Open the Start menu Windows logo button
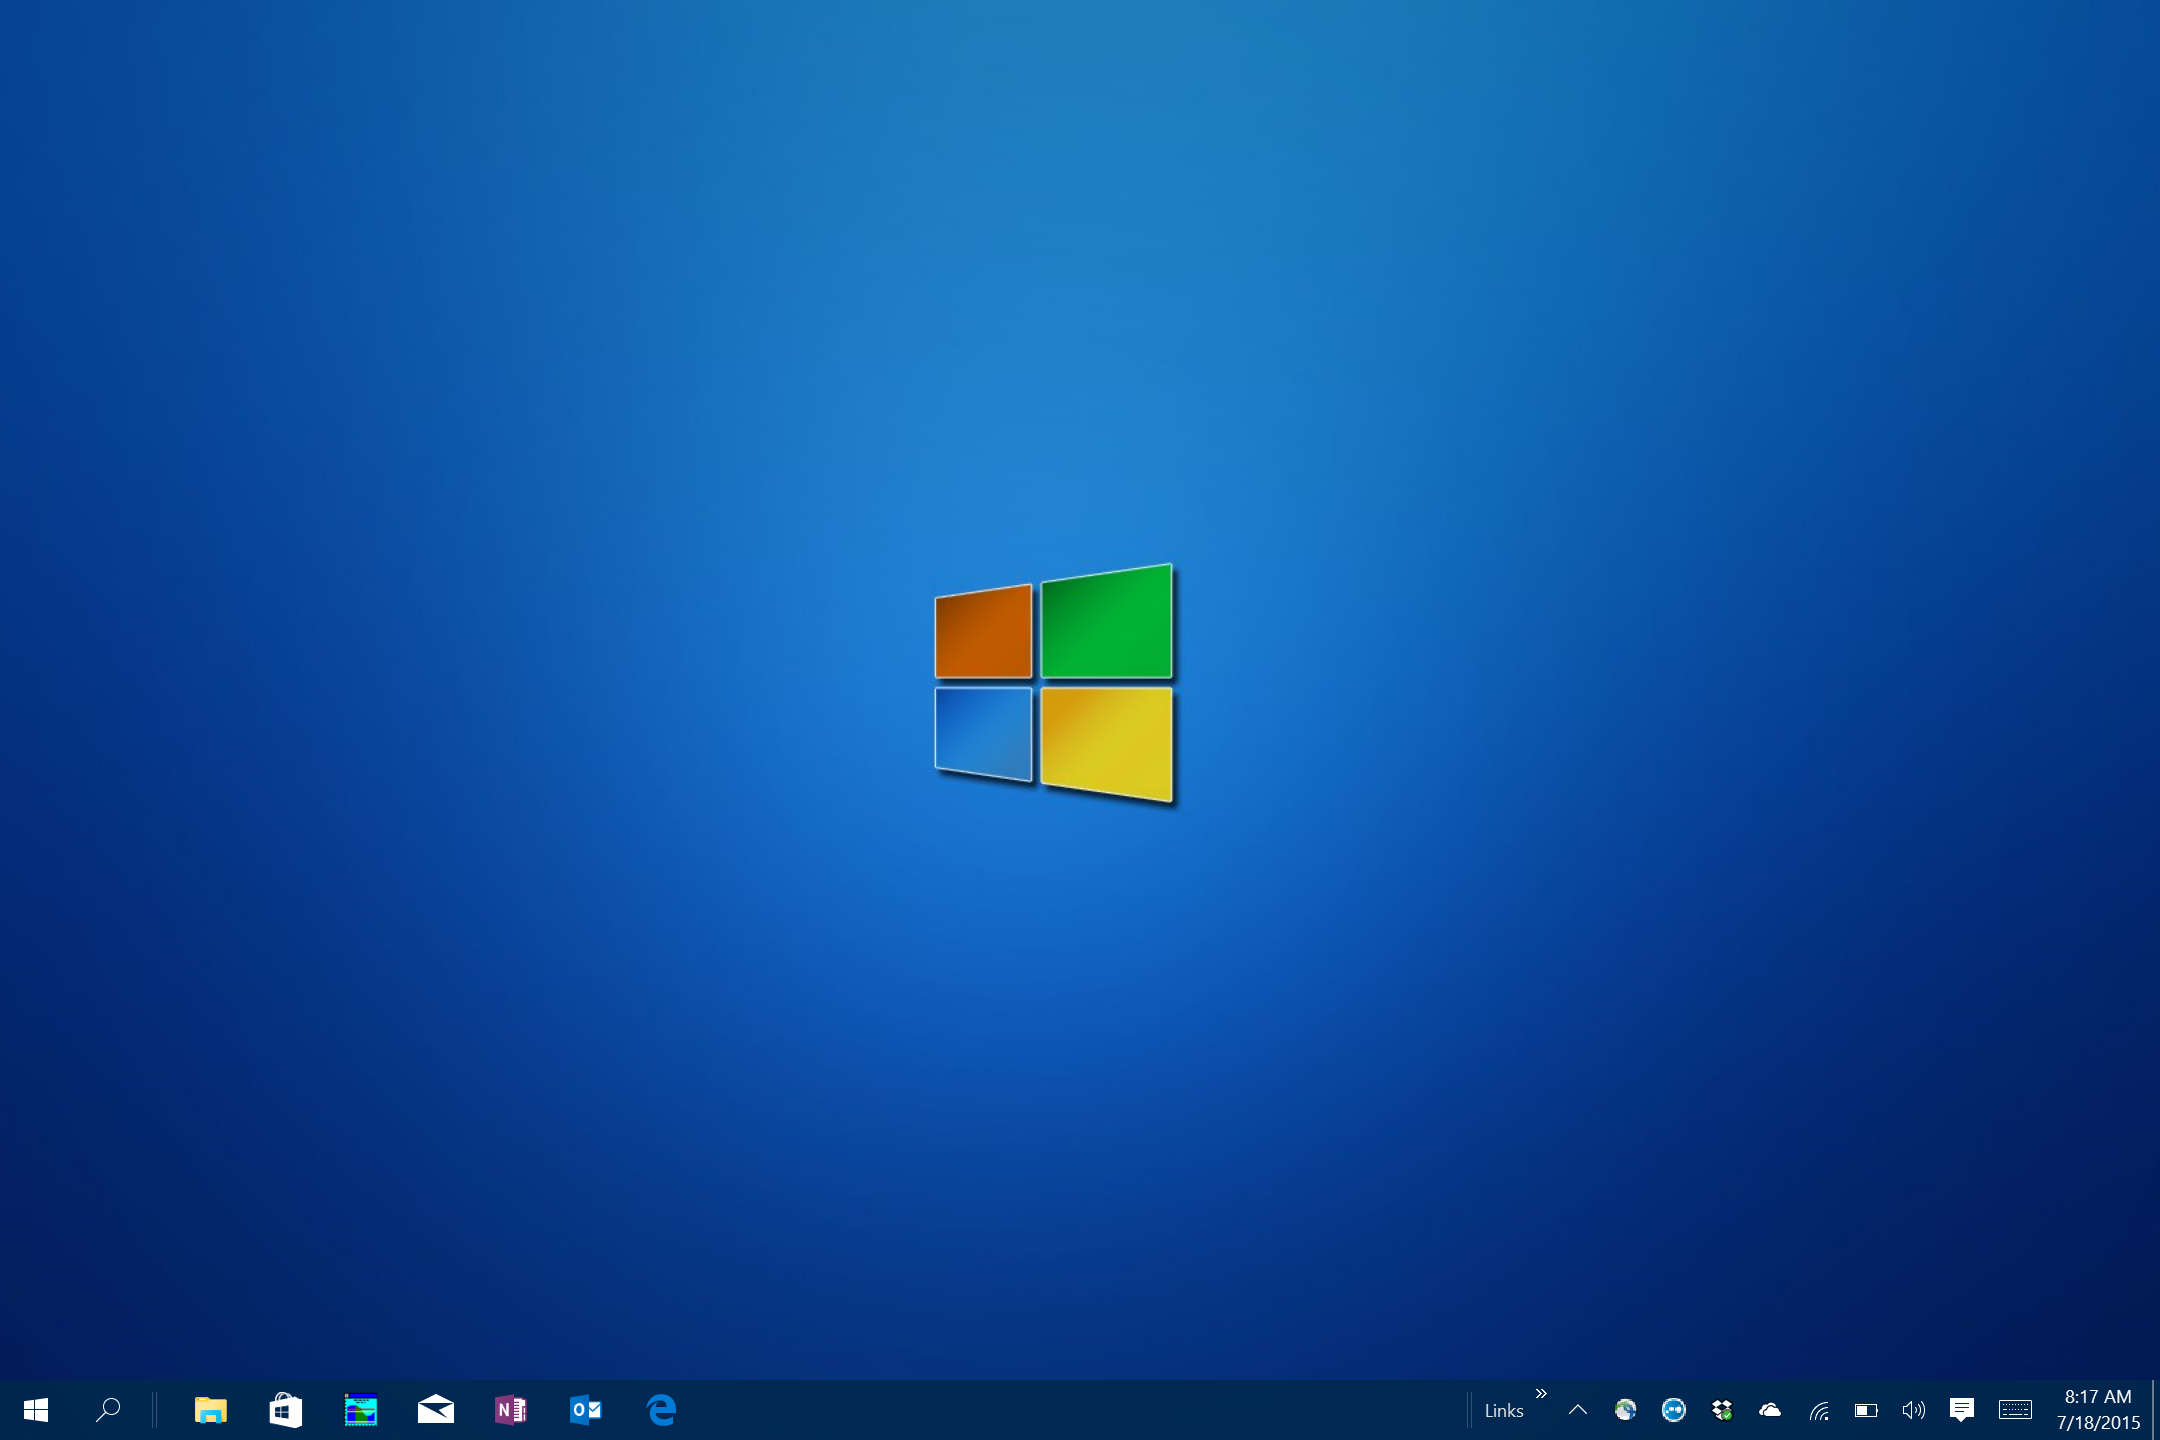Image resolution: width=2160 pixels, height=1440 pixels. click(x=36, y=1410)
